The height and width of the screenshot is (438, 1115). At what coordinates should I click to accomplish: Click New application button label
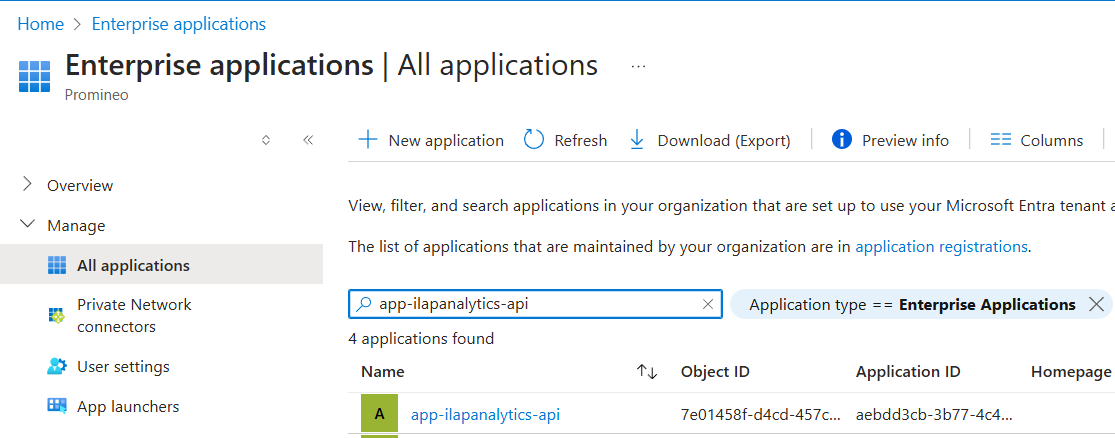click(x=446, y=141)
